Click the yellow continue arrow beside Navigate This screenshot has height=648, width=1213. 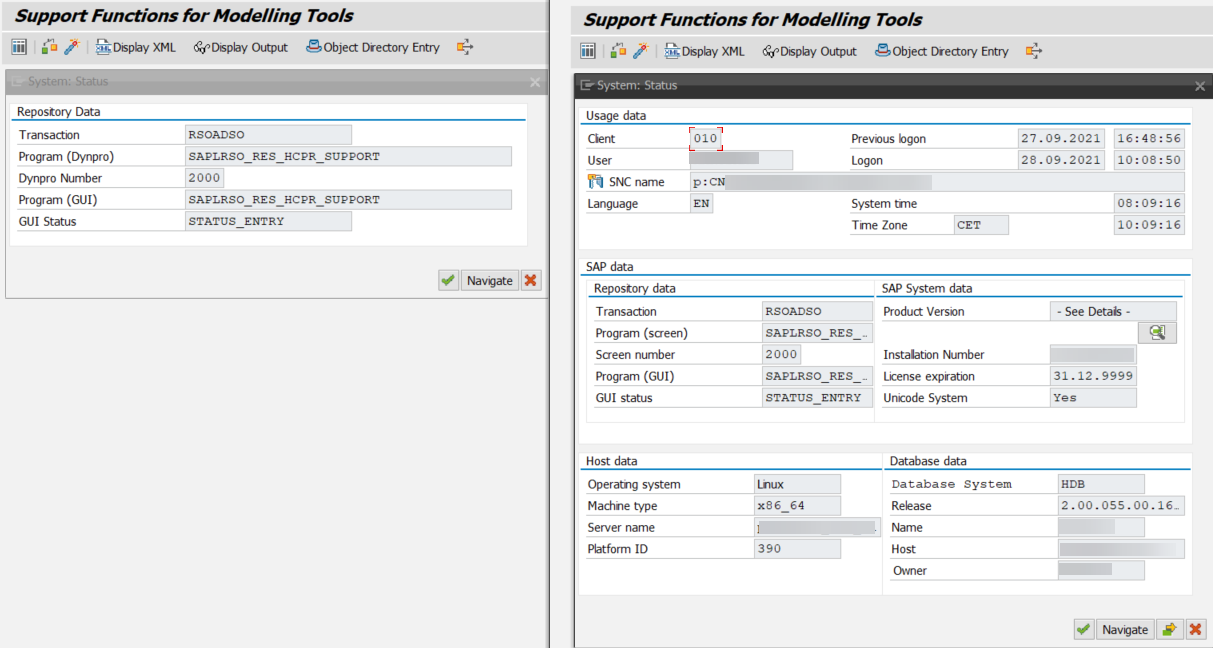(1169, 629)
